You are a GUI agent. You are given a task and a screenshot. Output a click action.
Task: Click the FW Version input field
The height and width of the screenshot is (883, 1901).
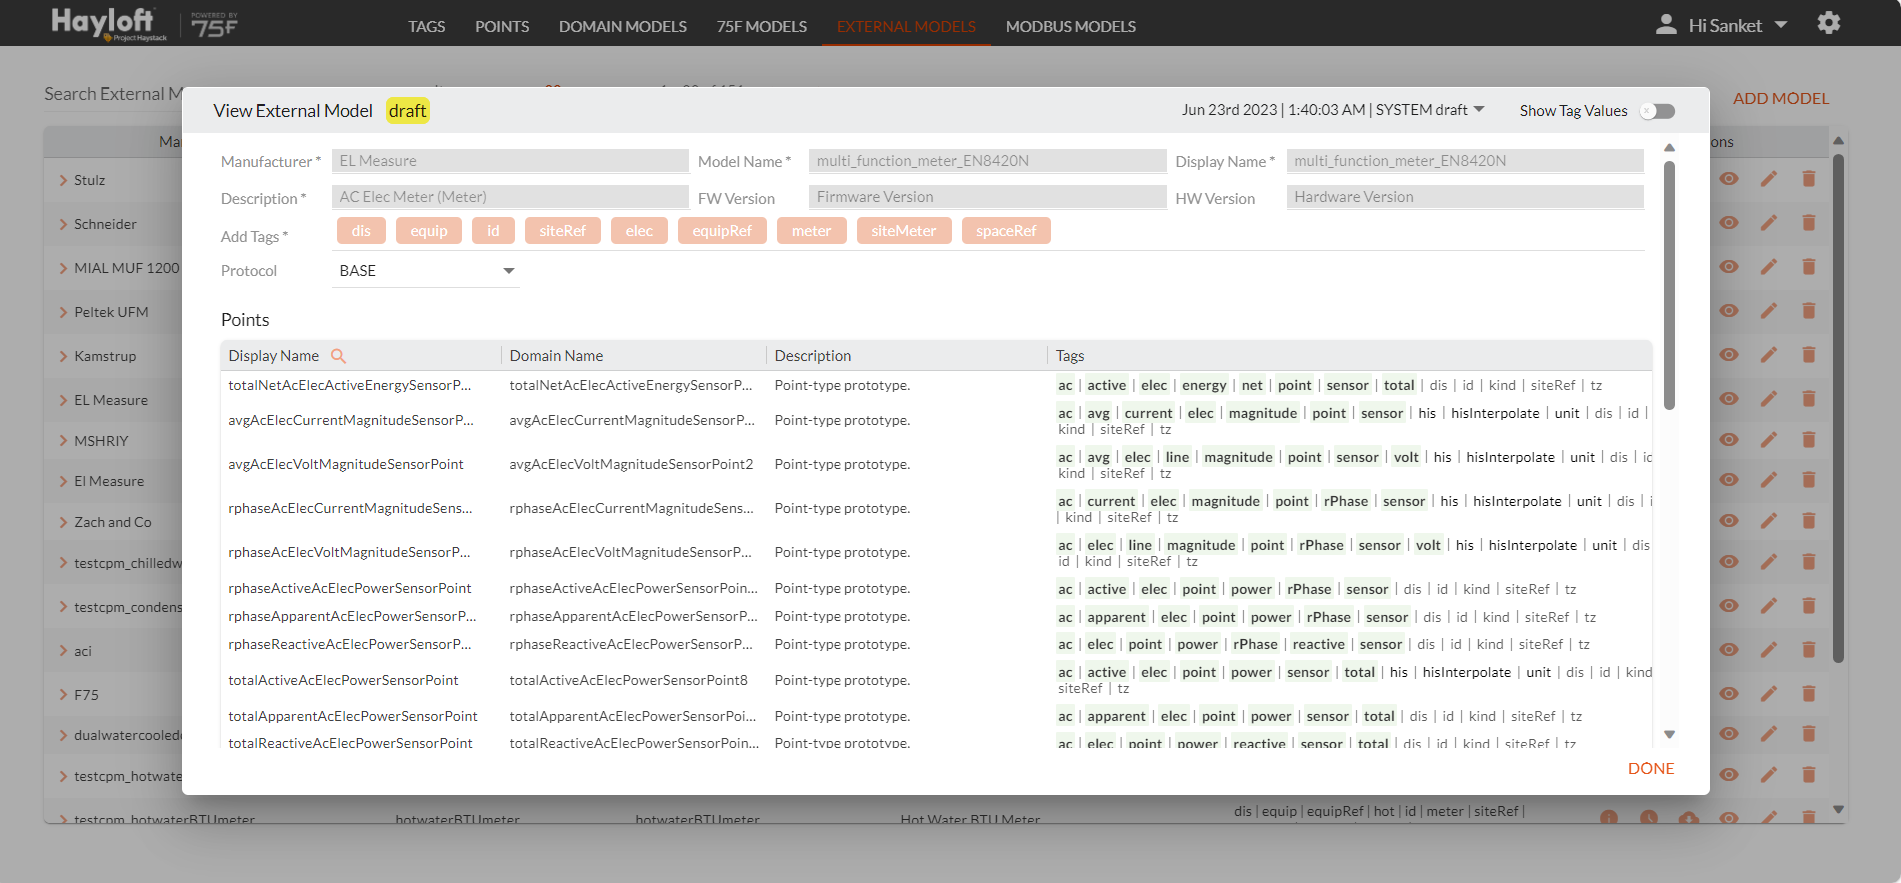pyautogui.click(x=987, y=197)
